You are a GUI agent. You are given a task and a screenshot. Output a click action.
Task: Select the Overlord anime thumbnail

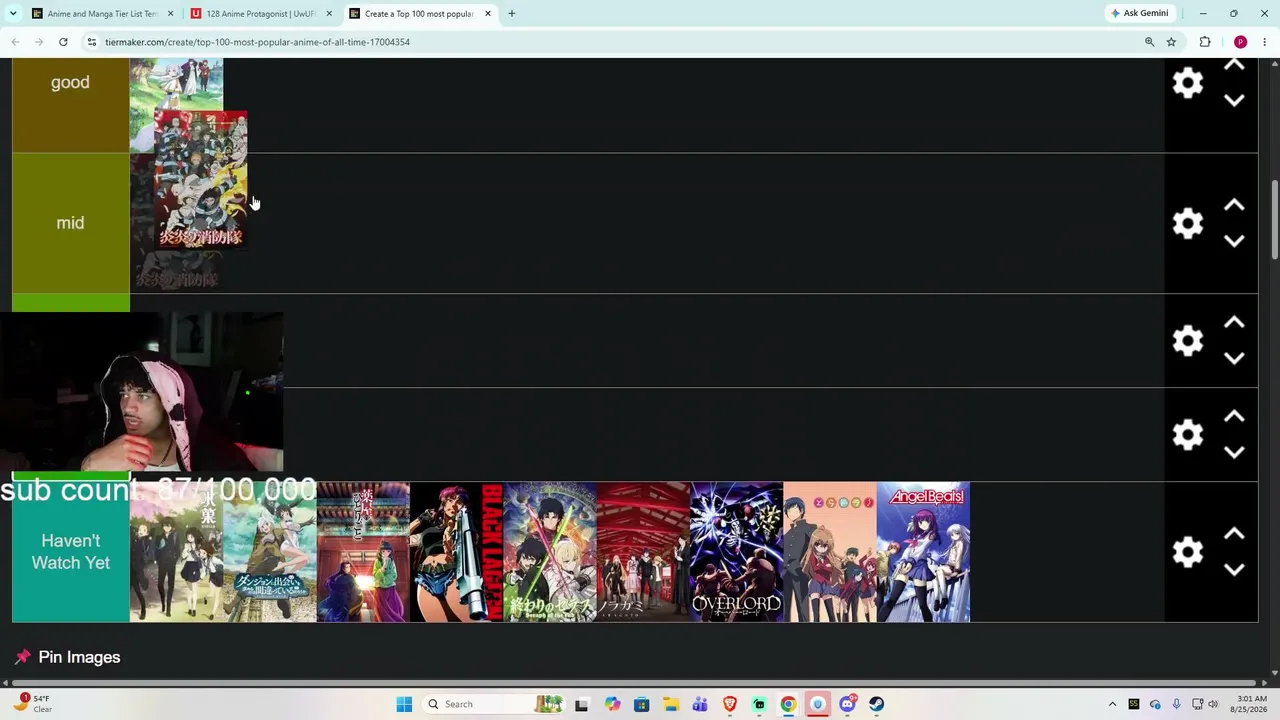(737, 552)
